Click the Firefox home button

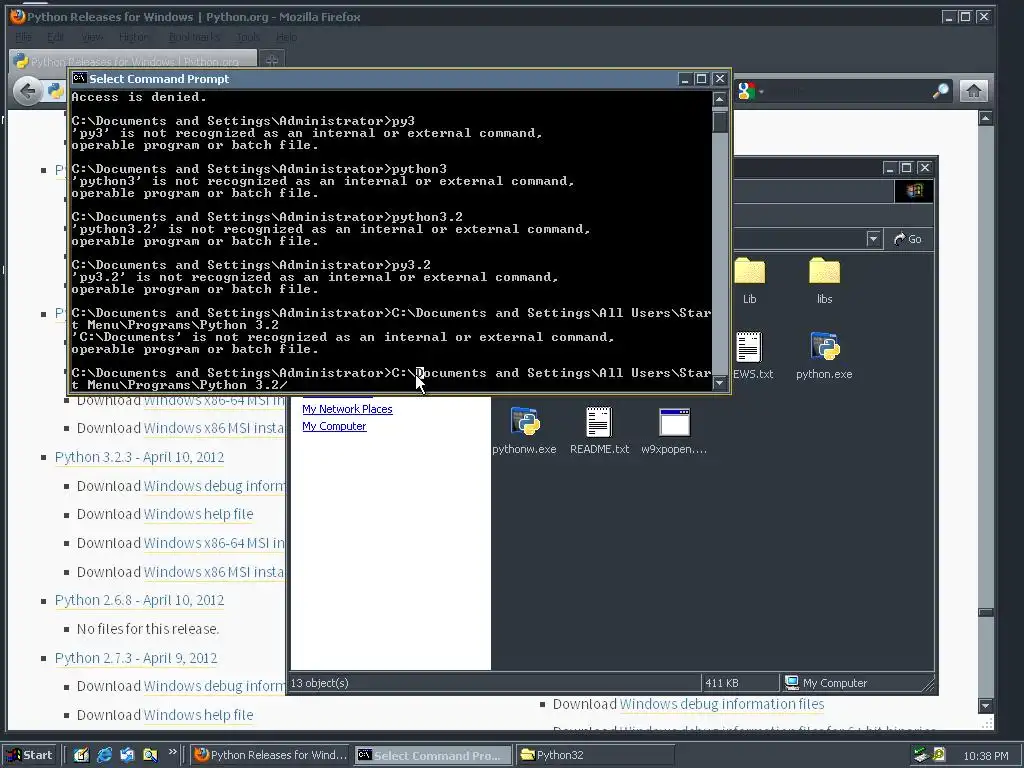pyautogui.click(x=973, y=91)
